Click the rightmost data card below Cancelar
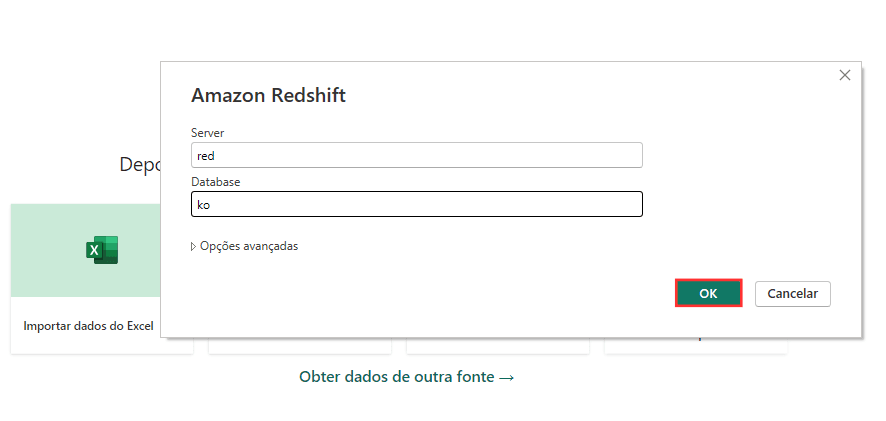This screenshot has width=886, height=421. pyautogui.click(x=696, y=346)
